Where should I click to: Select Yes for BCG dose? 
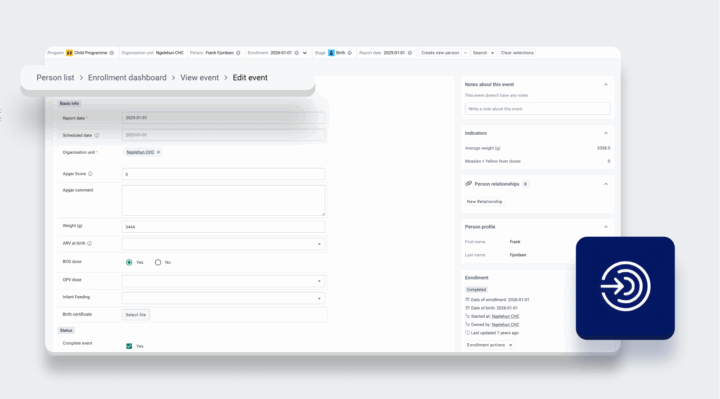click(129, 262)
